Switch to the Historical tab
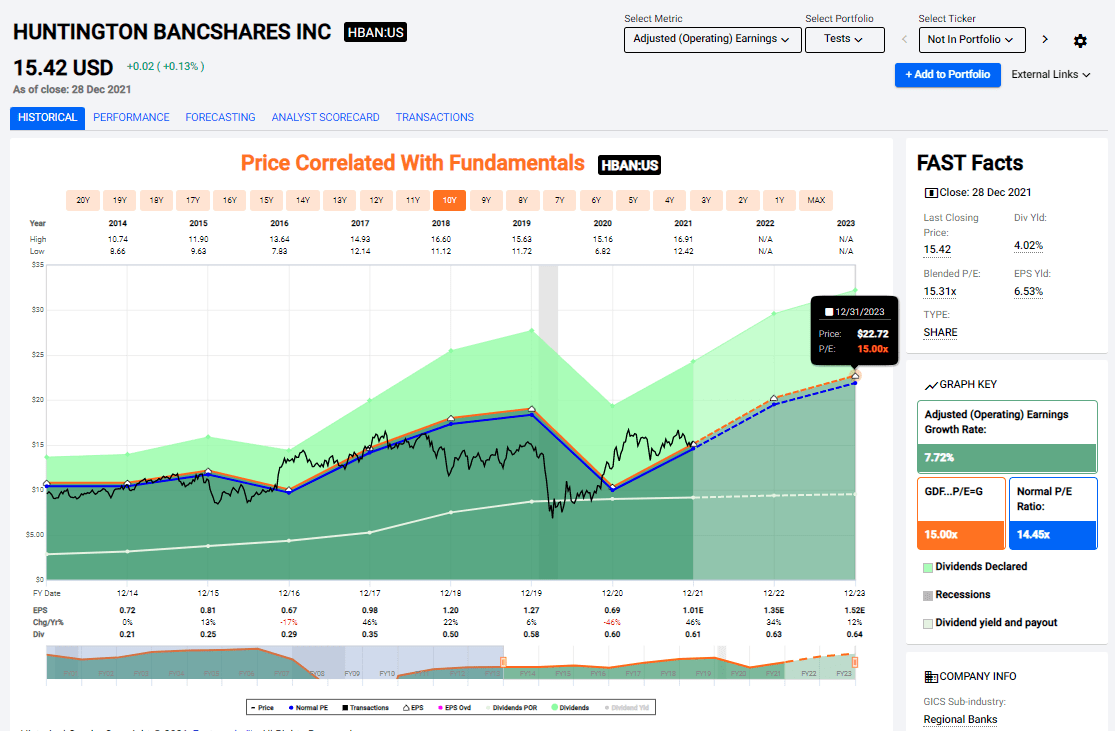 (47, 118)
